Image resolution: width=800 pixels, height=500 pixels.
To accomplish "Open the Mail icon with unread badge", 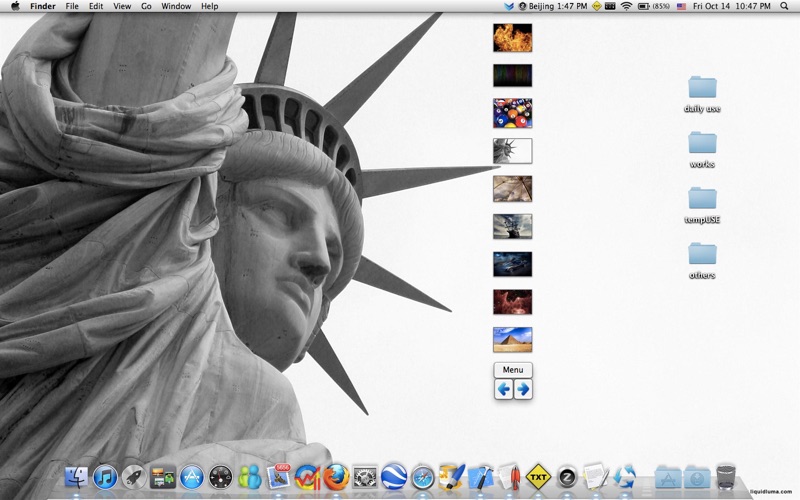I will tap(278, 477).
